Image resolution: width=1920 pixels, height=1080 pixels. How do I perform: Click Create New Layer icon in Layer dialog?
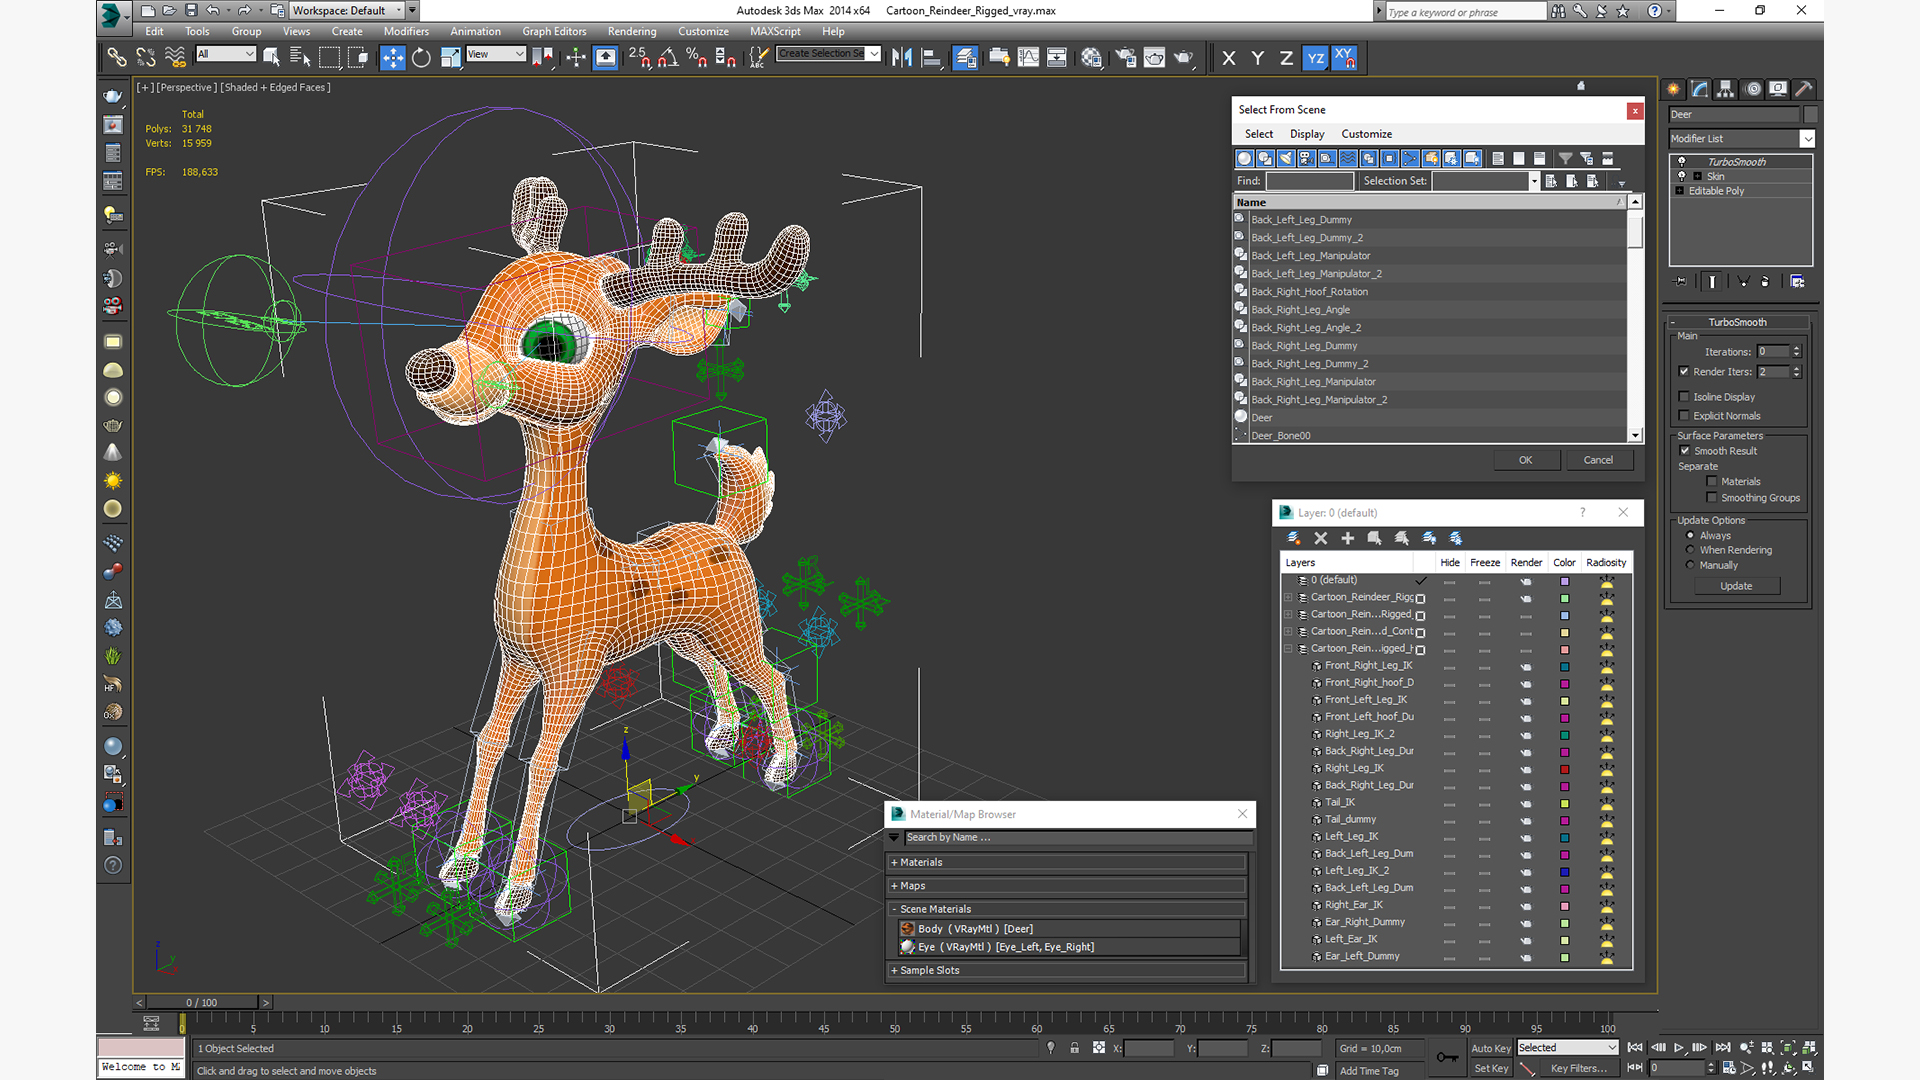point(1294,538)
